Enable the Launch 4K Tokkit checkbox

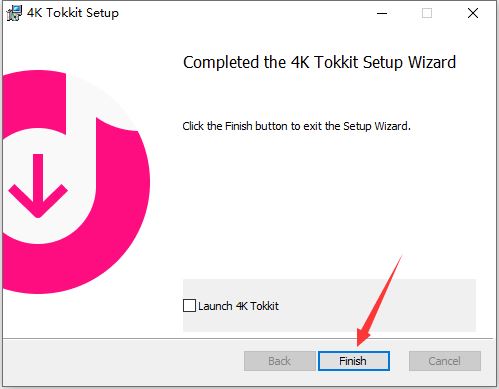(189, 306)
